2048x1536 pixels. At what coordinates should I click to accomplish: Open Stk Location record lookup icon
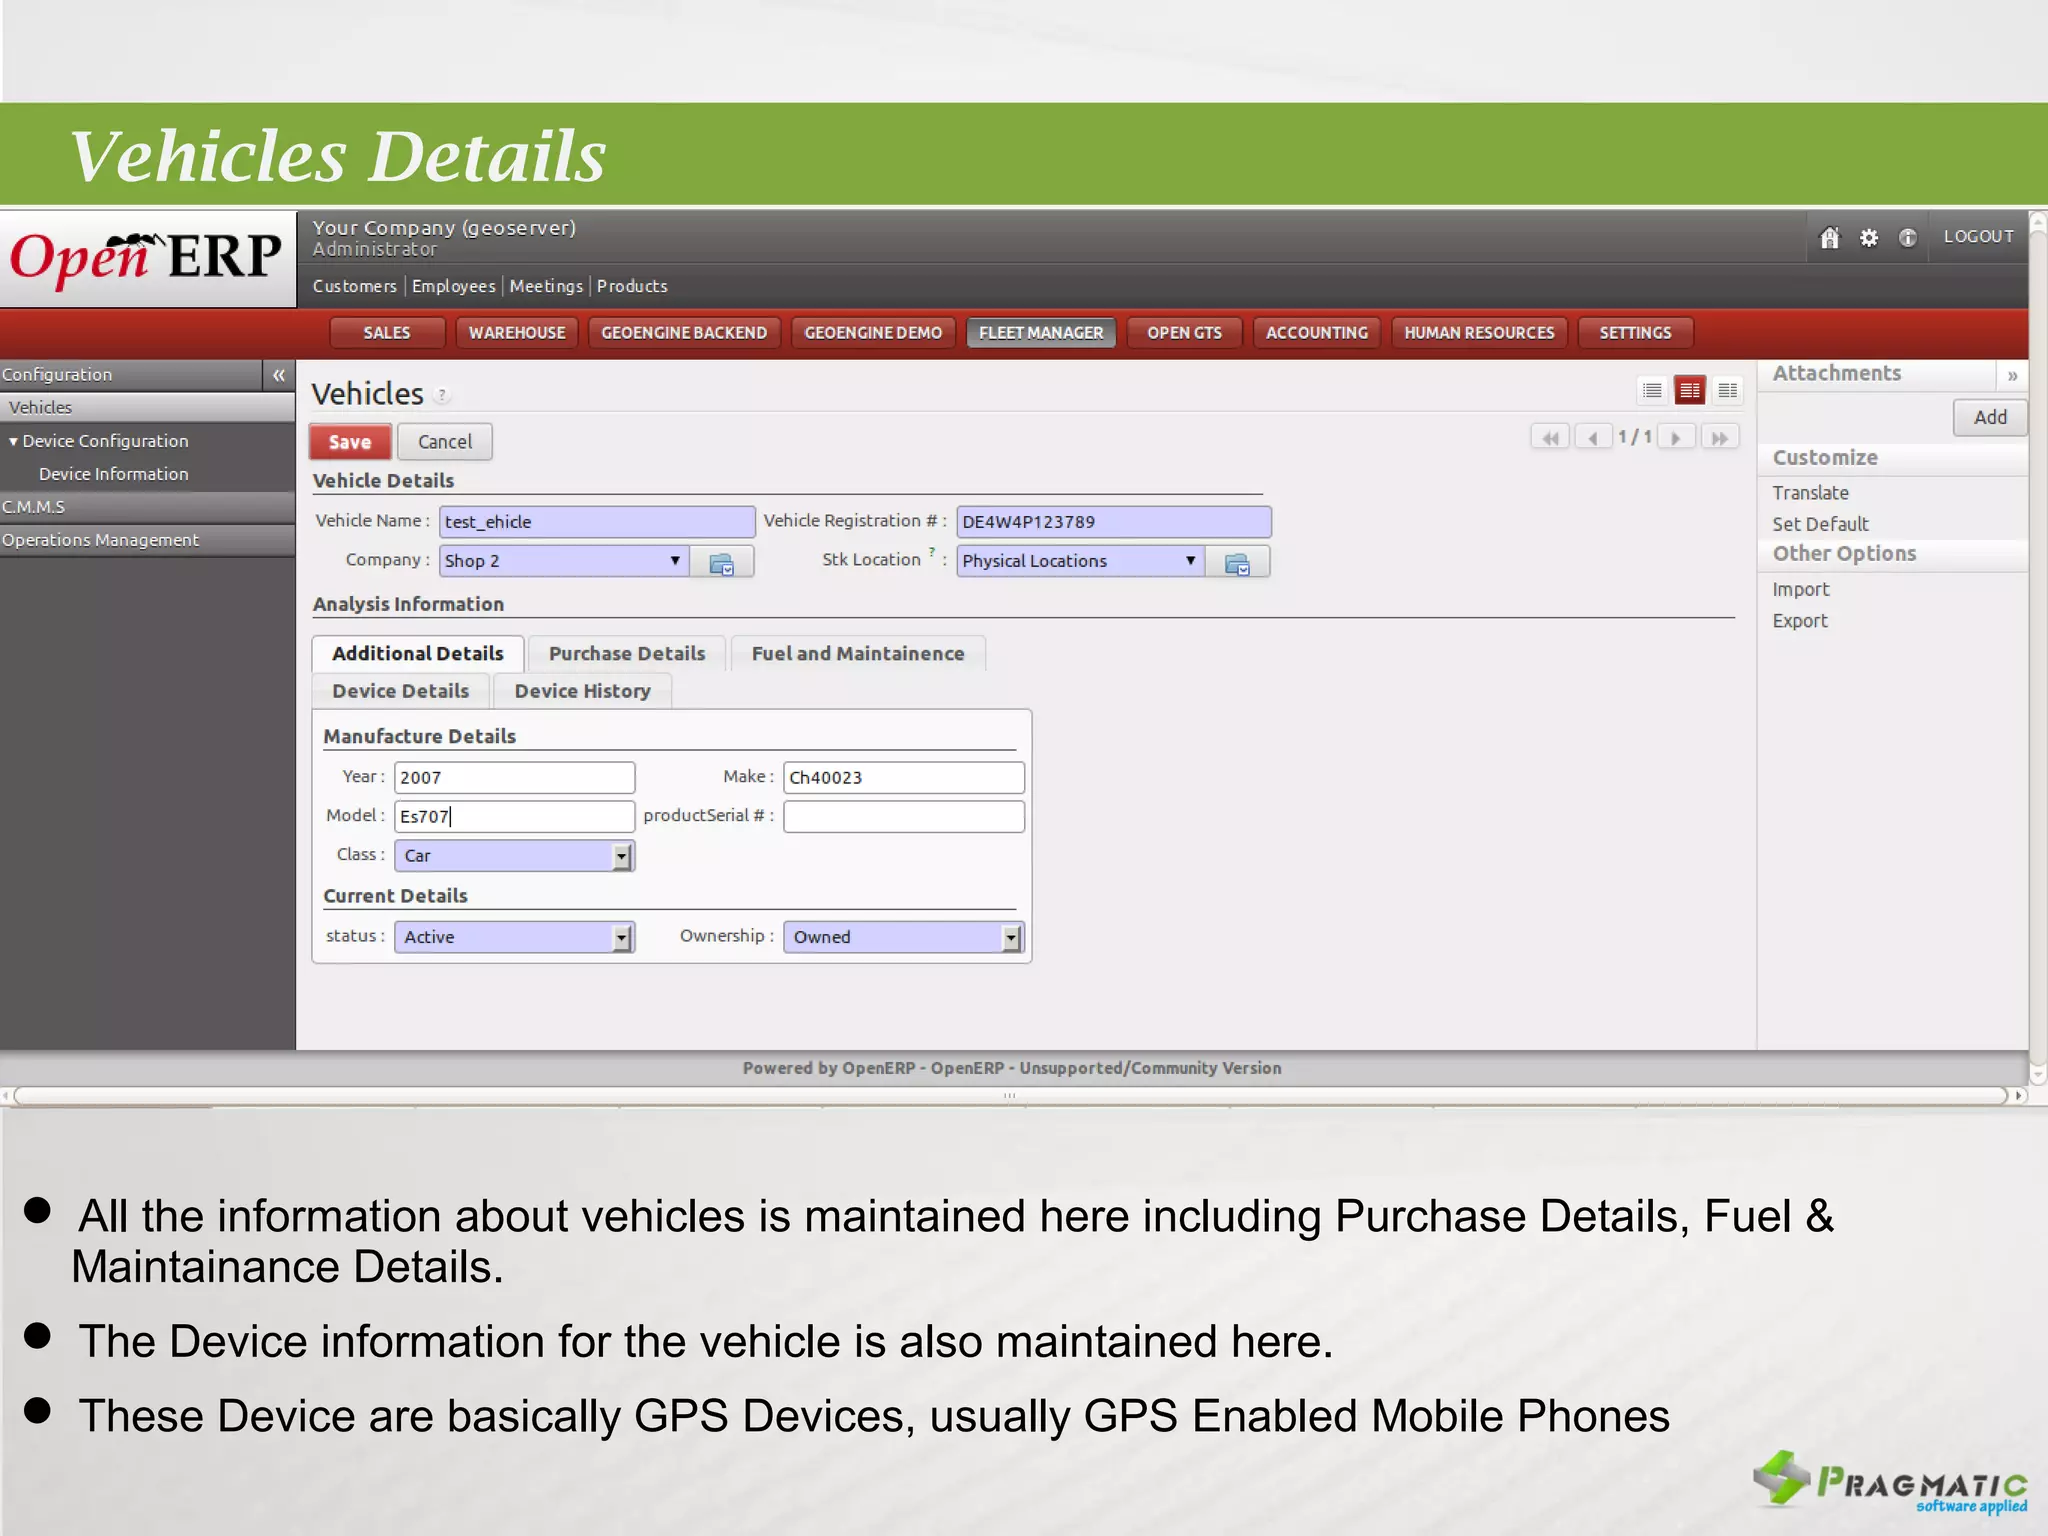click(x=1238, y=563)
